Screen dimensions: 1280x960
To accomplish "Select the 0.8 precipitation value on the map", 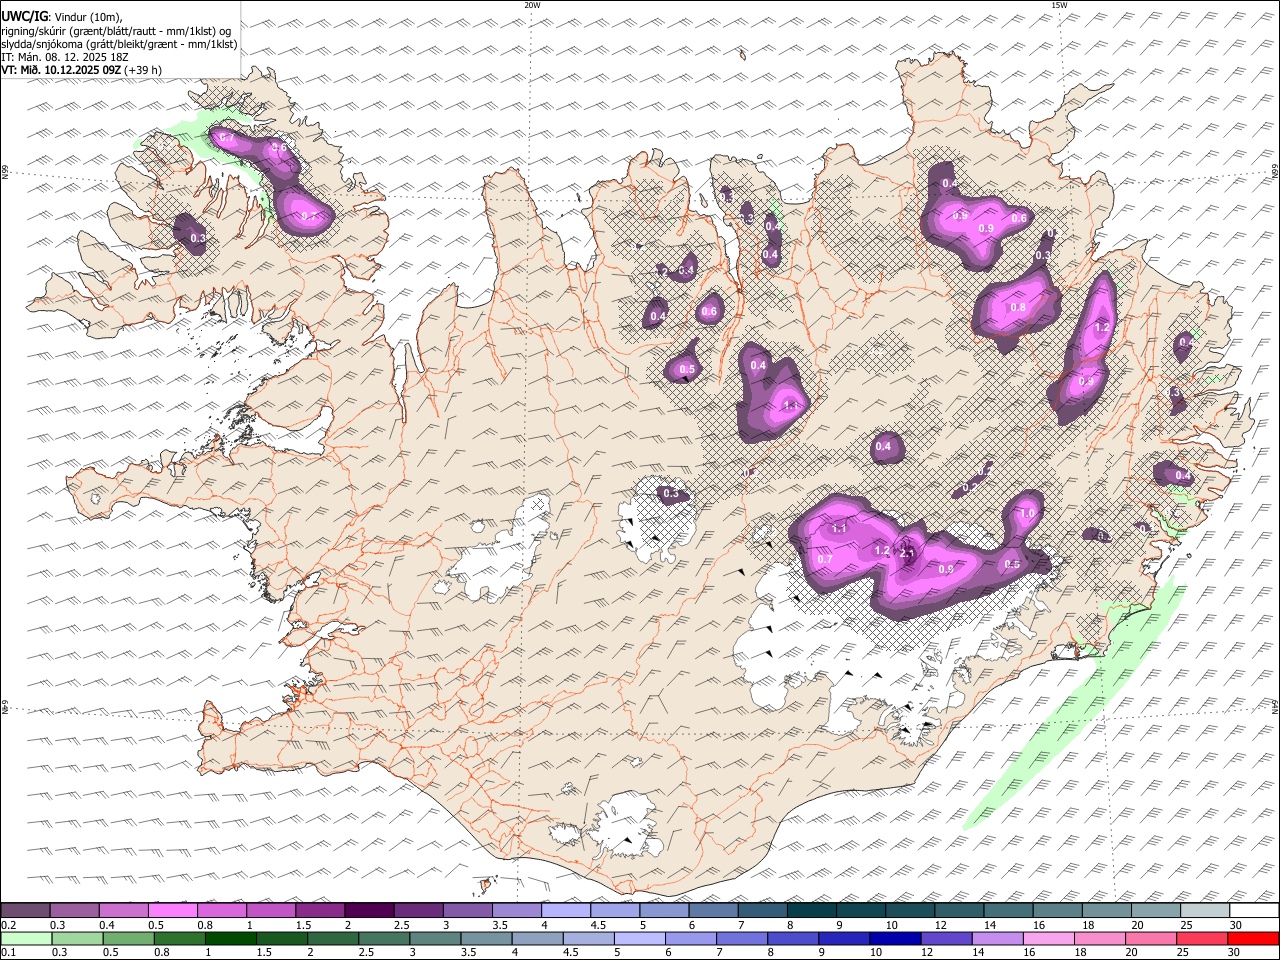I will pos(1018,307).
